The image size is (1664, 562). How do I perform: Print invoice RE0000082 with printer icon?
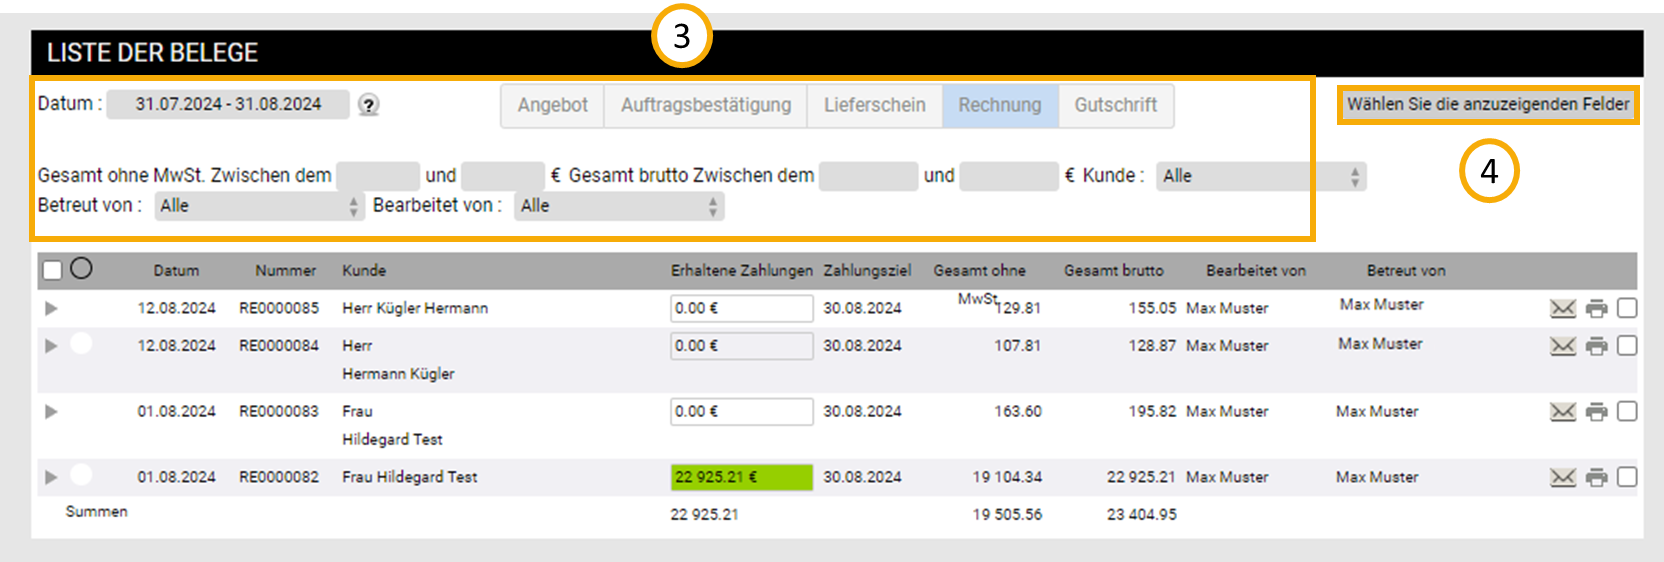(x=1596, y=478)
